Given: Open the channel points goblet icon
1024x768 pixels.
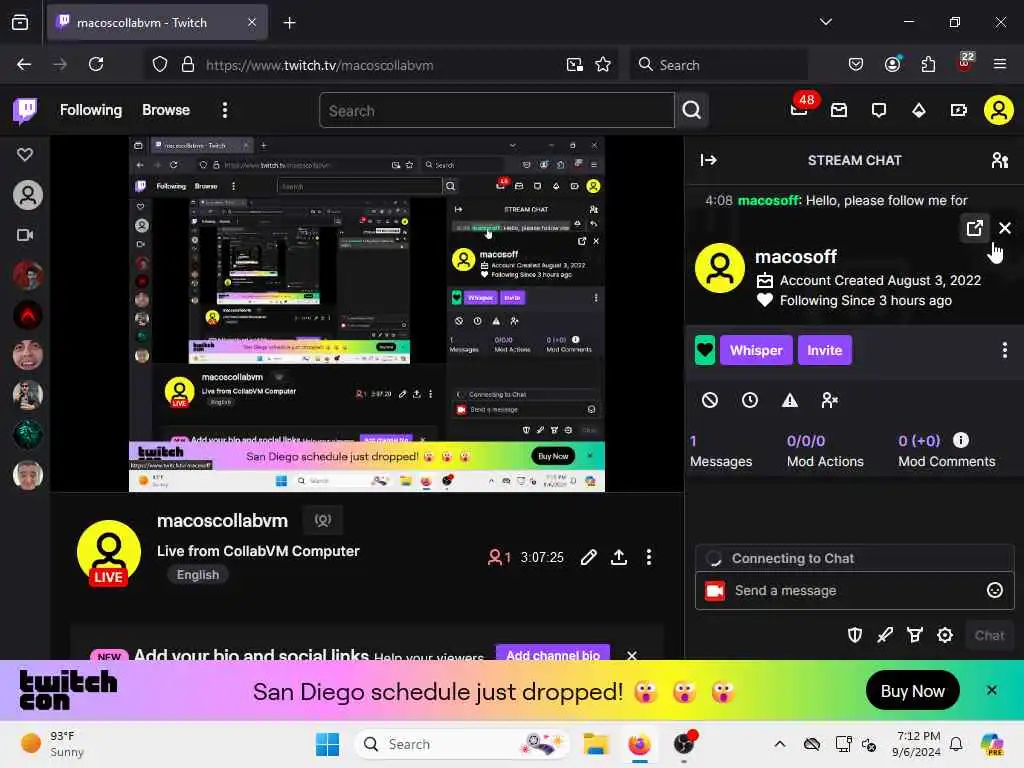Looking at the screenshot, I should point(915,635).
